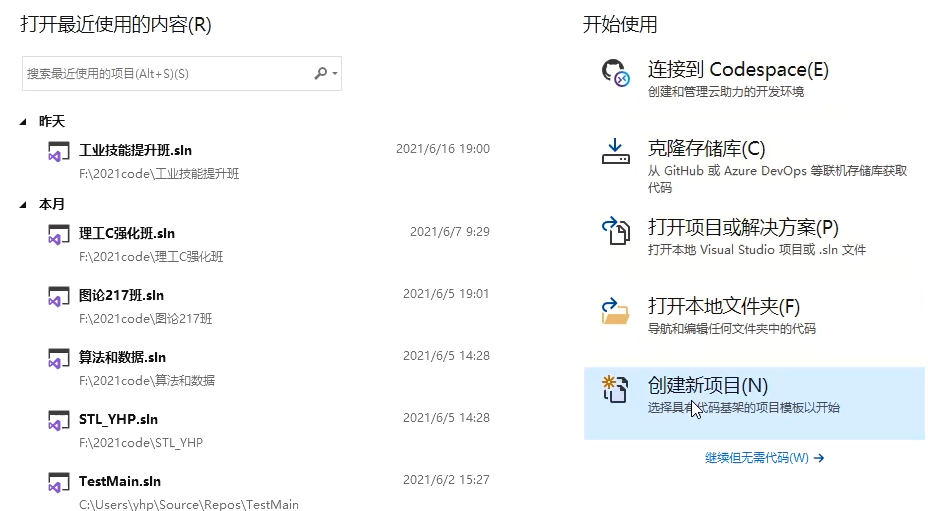This screenshot has height=511, width=928.
Task: Collapse the 本月 group
Action: pyautogui.click(x=24, y=205)
